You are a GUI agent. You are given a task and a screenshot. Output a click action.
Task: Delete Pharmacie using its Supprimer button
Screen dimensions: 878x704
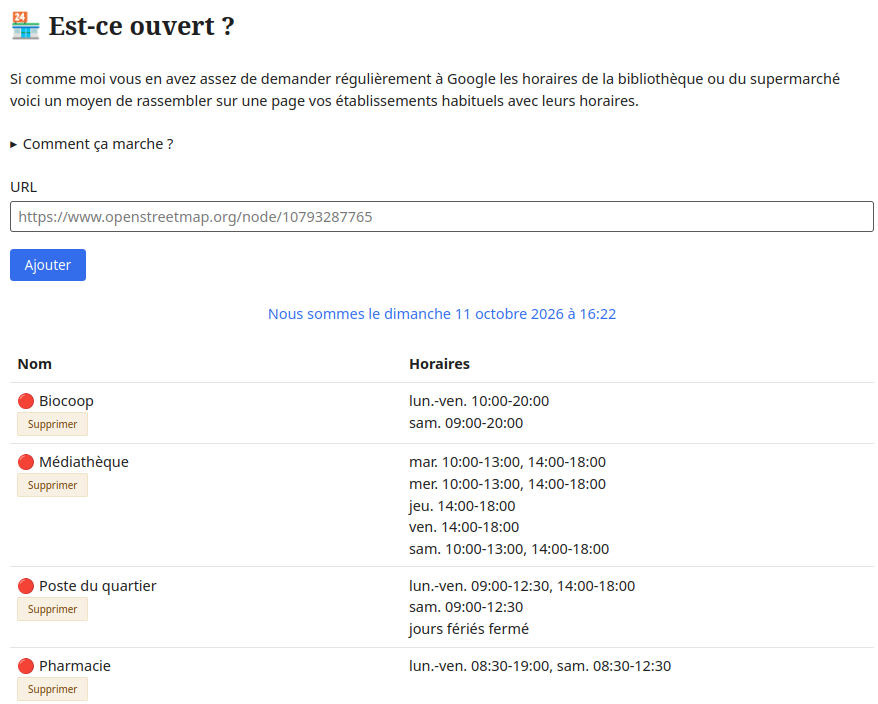pyautogui.click(x=52, y=689)
